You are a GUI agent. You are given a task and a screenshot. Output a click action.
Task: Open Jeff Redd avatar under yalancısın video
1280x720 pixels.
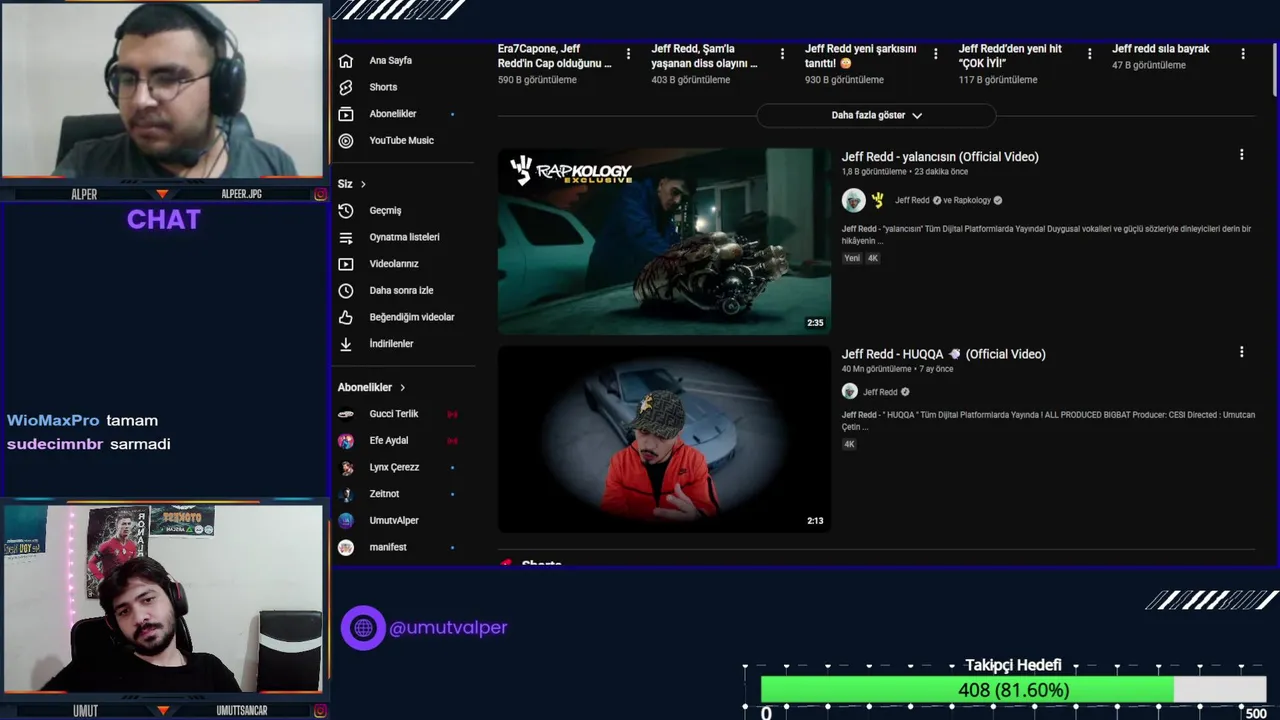tap(853, 200)
